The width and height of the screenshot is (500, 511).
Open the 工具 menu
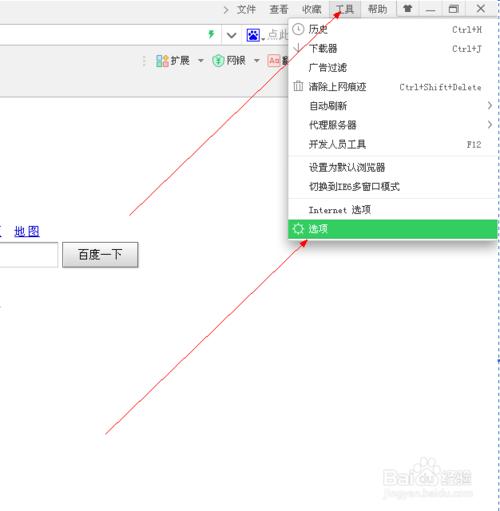click(x=345, y=9)
